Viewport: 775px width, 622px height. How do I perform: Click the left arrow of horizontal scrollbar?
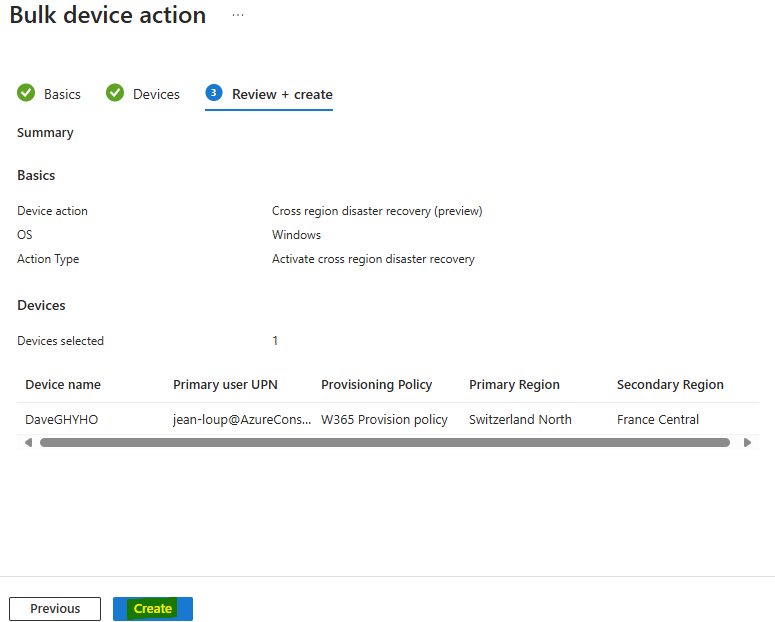pos(28,443)
